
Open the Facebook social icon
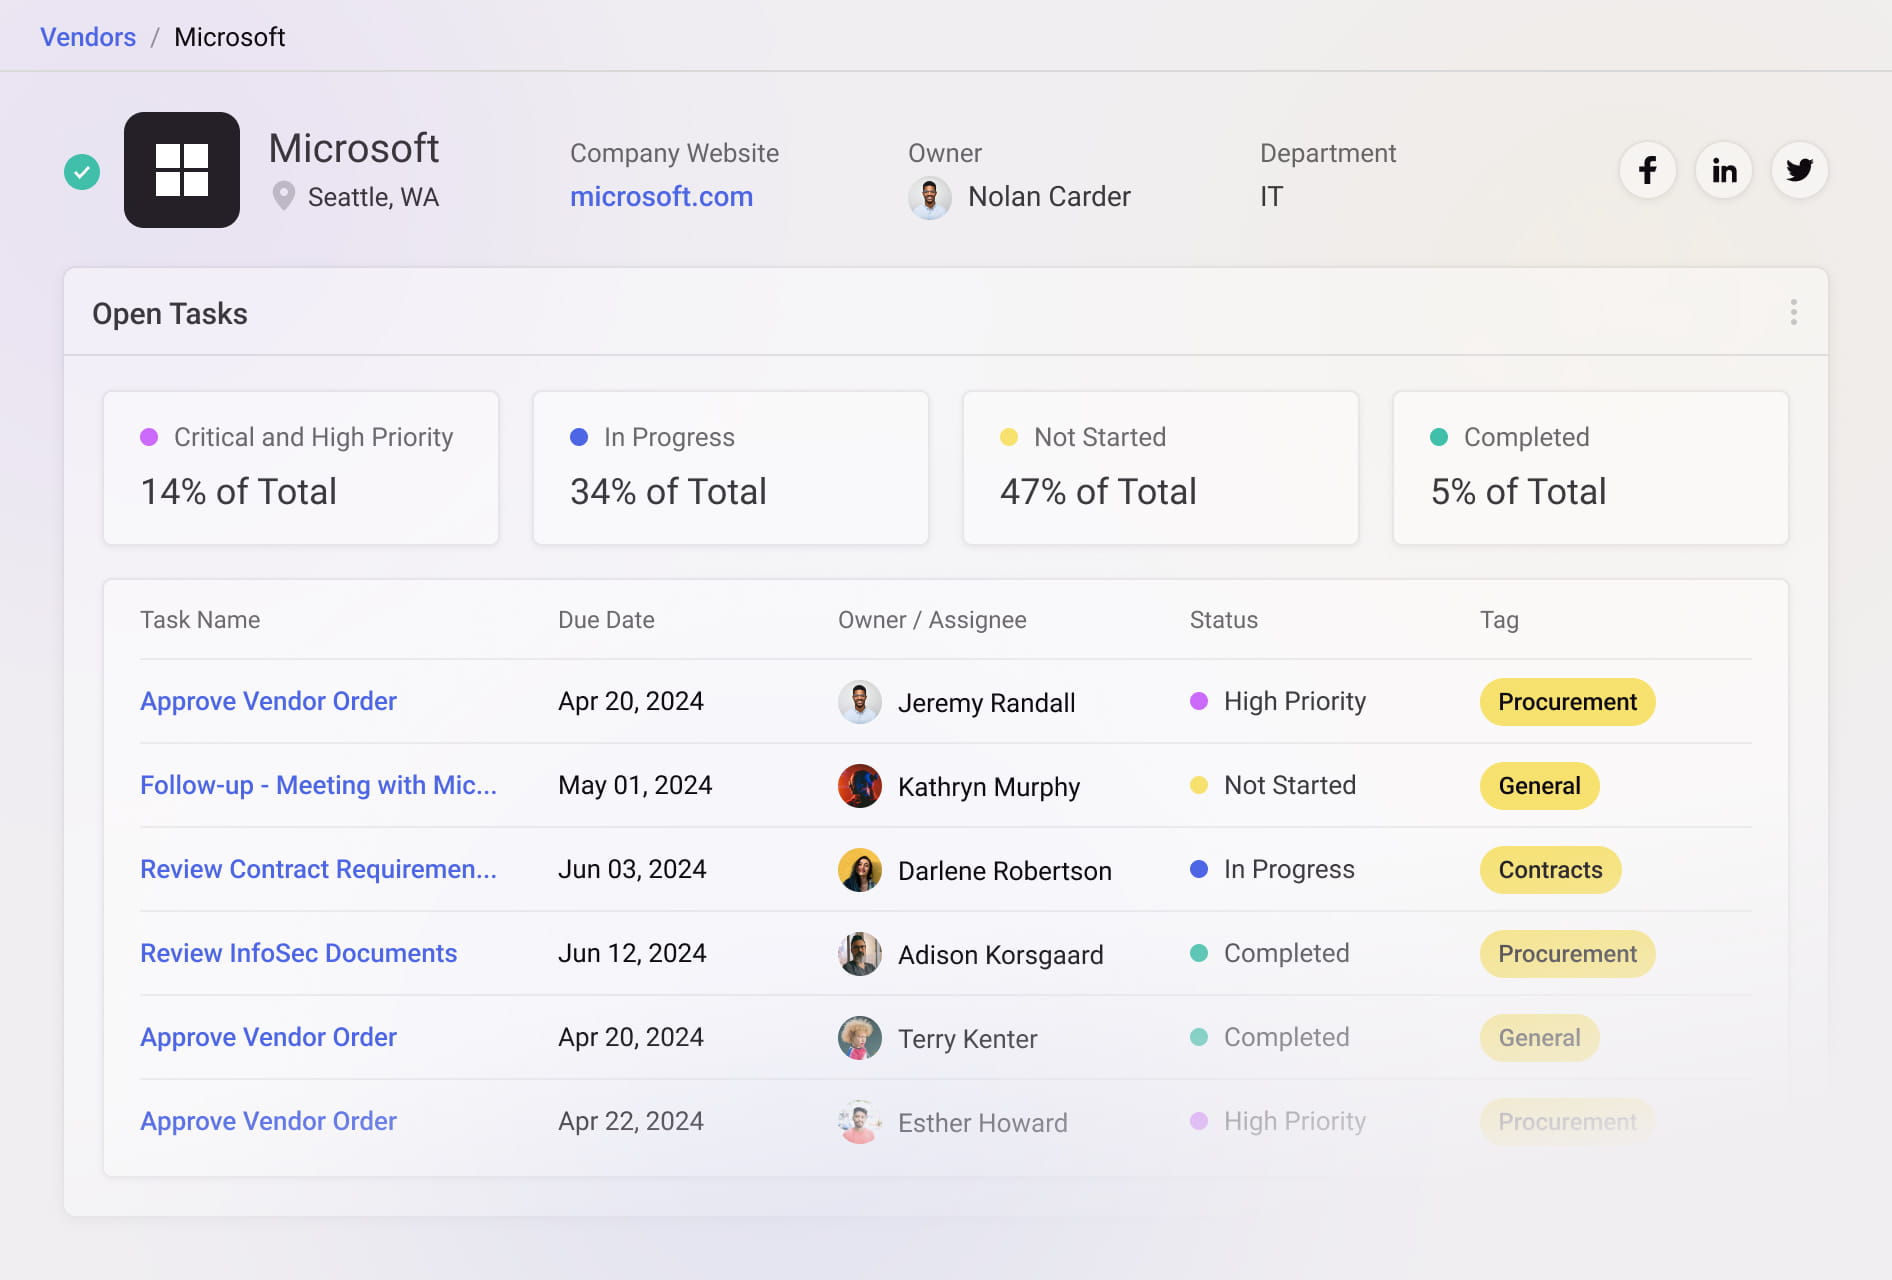coord(1647,170)
